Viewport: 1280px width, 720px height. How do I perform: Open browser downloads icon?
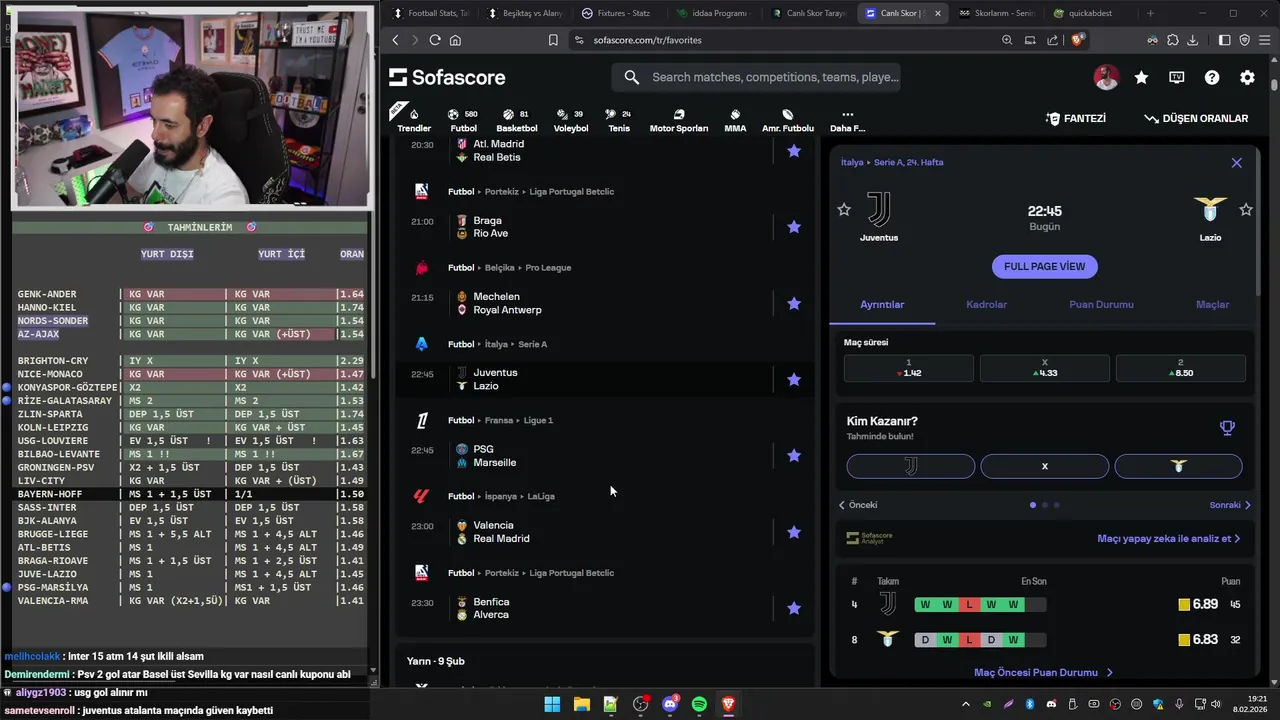pyautogui.click(x=1192, y=40)
